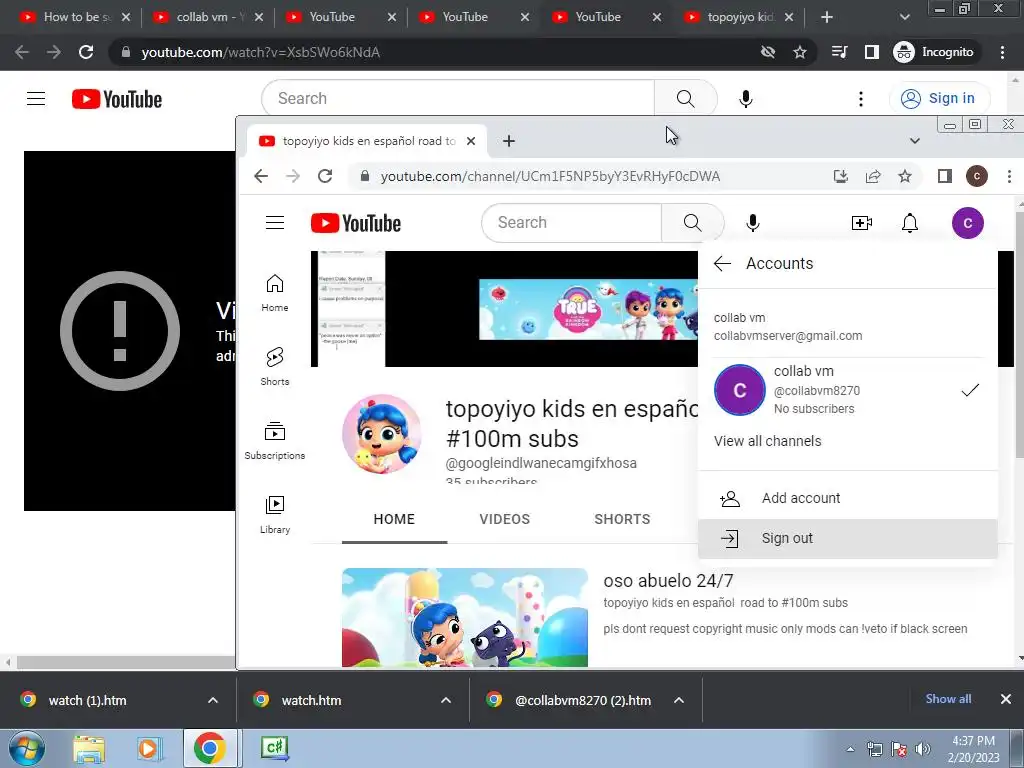This screenshot has height=768, width=1024.
Task: Open the Windows Start menu
Action: click(27, 749)
